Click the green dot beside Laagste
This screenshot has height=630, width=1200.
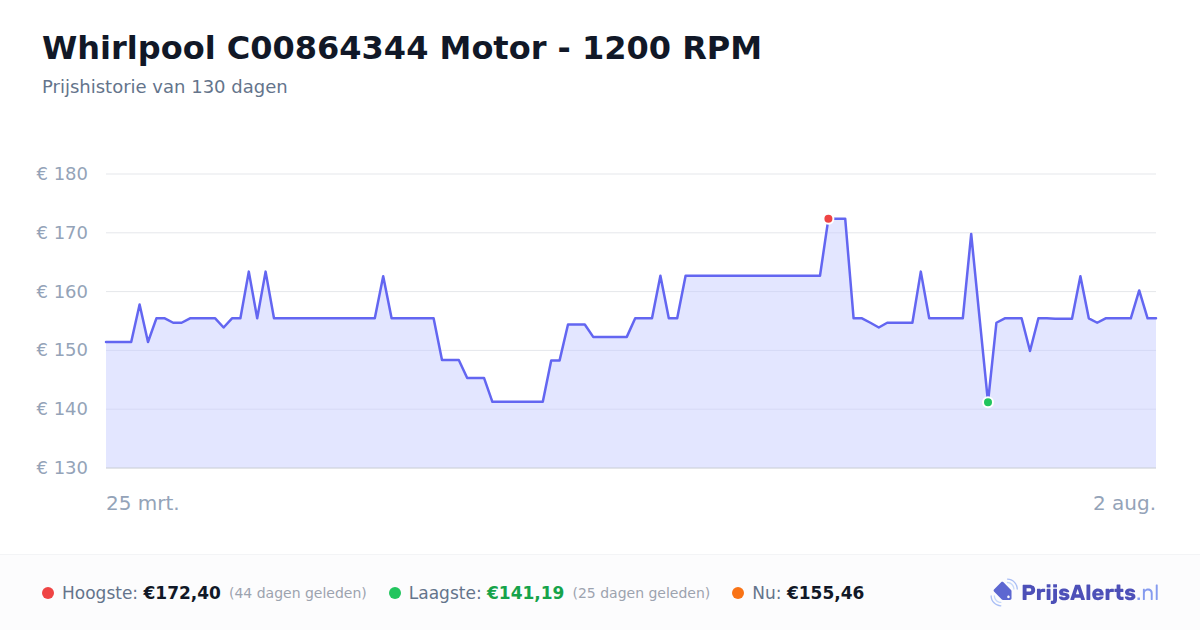coord(395,593)
